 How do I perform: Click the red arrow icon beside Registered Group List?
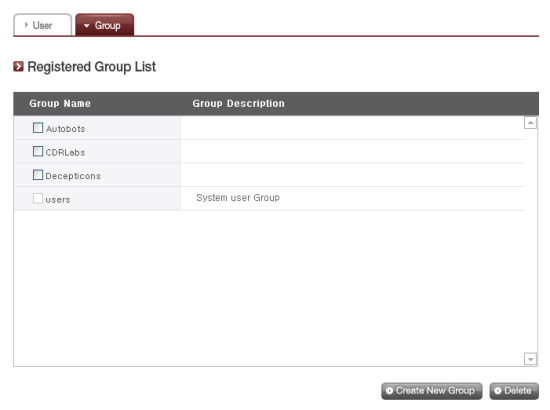[18, 66]
